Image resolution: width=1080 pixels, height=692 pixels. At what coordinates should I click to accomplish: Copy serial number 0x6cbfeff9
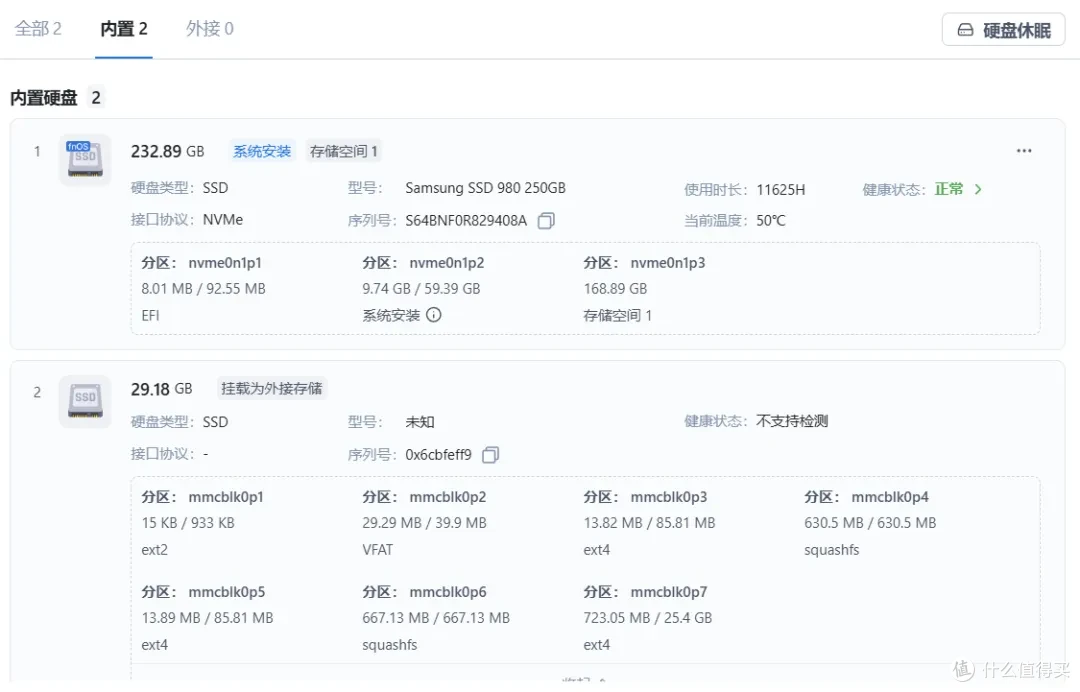pyautogui.click(x=490, y=455)
